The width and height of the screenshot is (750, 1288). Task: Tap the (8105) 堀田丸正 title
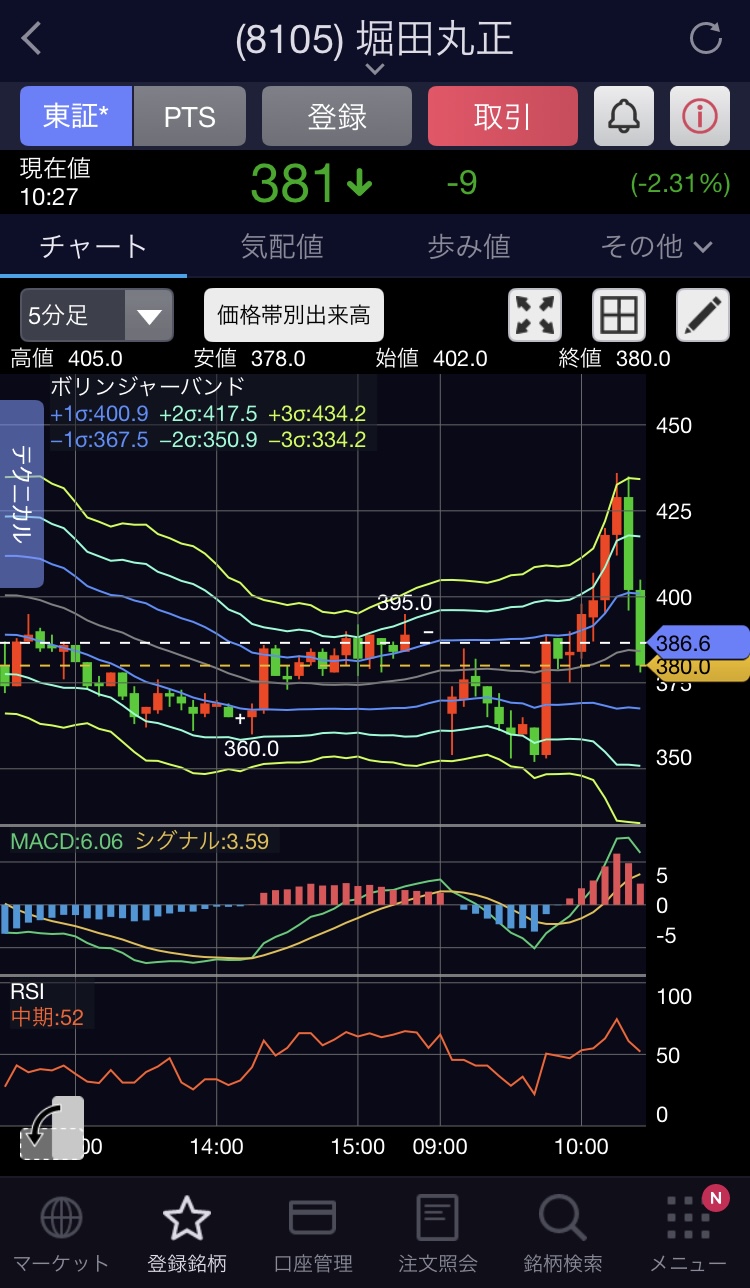tap(375, 39)
